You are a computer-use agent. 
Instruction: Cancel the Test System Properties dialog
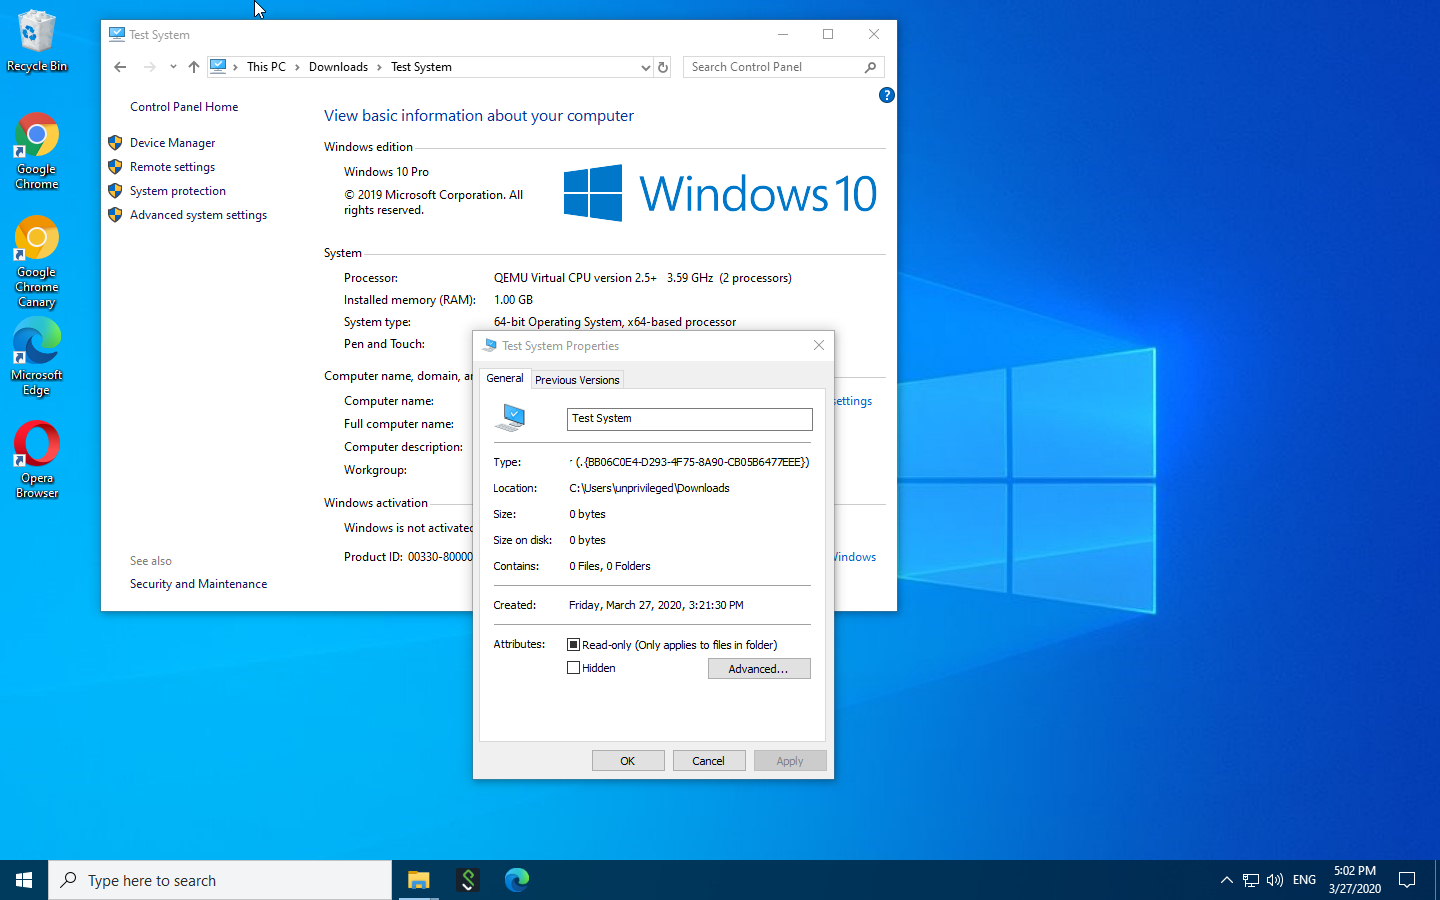tap(709, 761)
